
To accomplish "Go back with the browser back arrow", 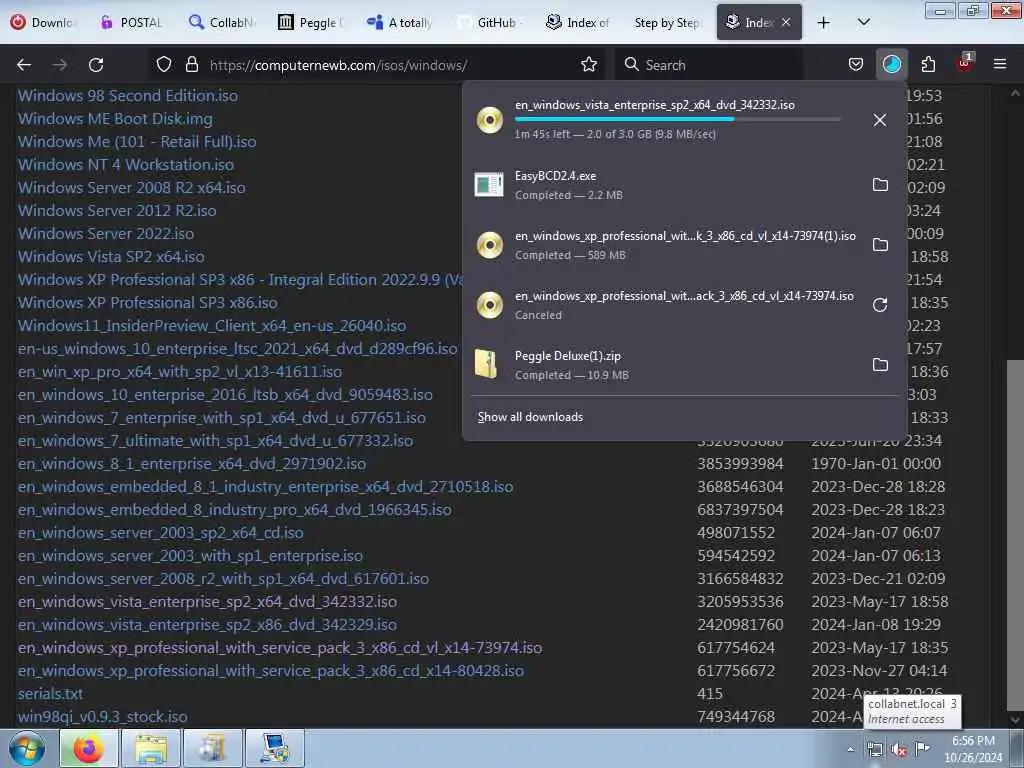I will pyautogui.click(x=24, y=65).
